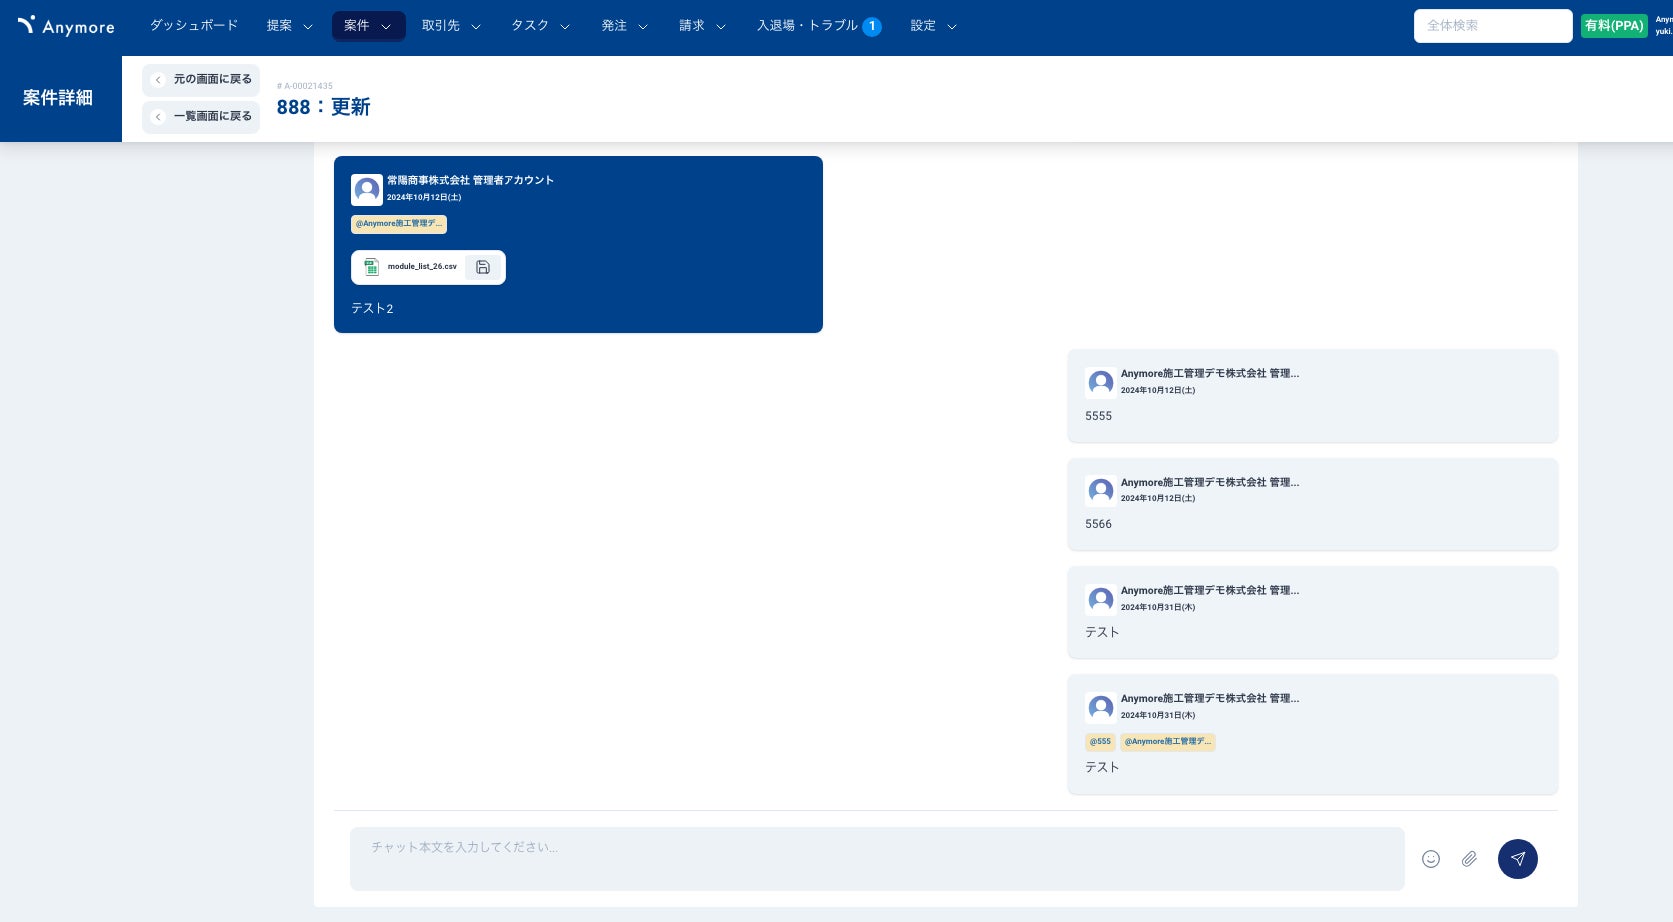Image resolution: width=1673 pixels, height=922 pixels.
Task: Focus the 全体検索 search field
Action: pos(1493,26)
